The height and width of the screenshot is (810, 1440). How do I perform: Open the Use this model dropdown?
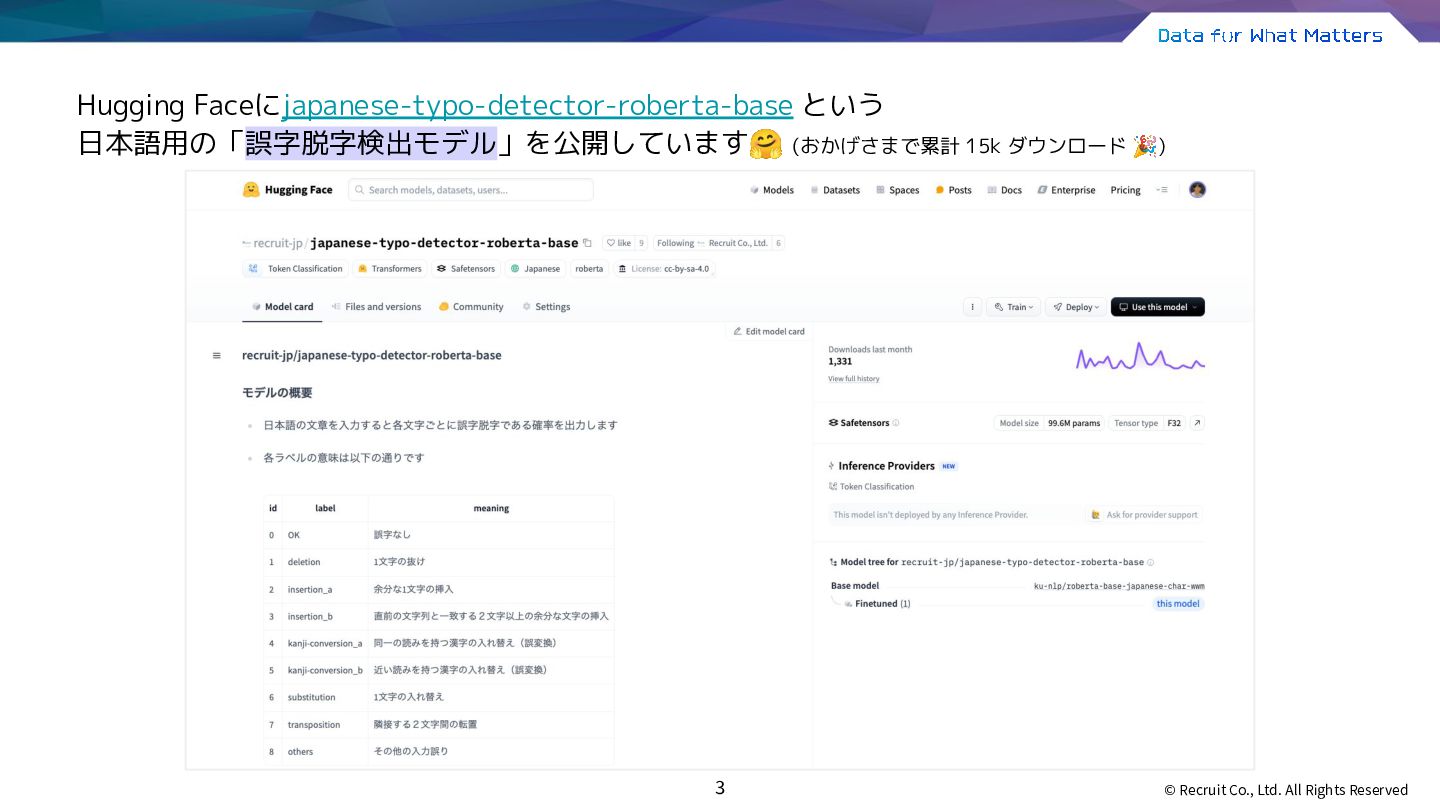pyautogui.click(x=1158, y=307)
